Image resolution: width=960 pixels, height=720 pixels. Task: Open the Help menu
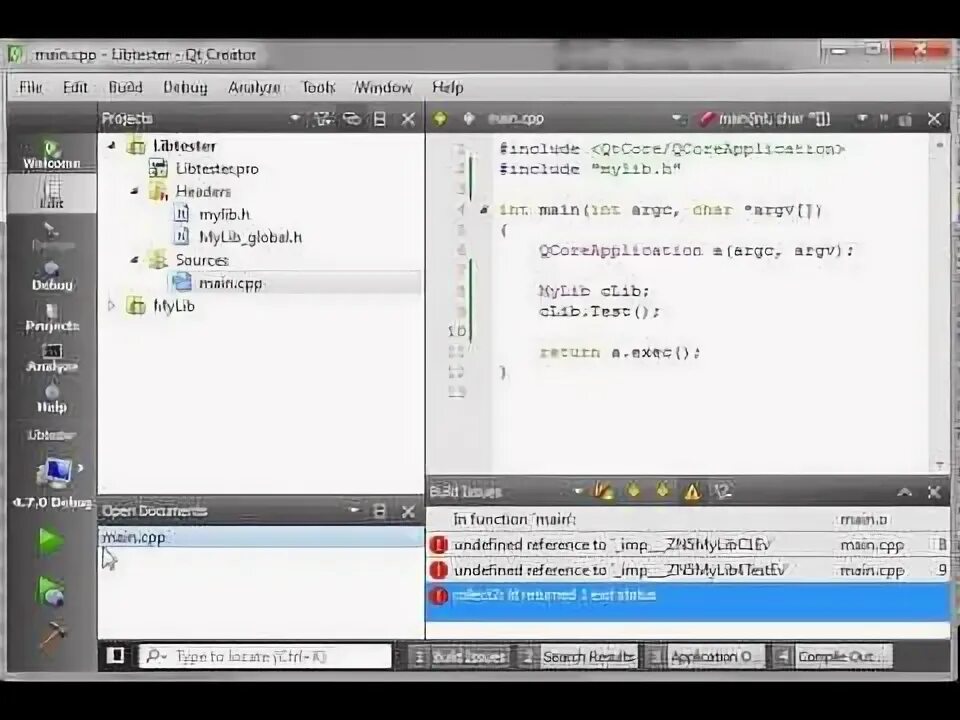(x=448, y=87)
